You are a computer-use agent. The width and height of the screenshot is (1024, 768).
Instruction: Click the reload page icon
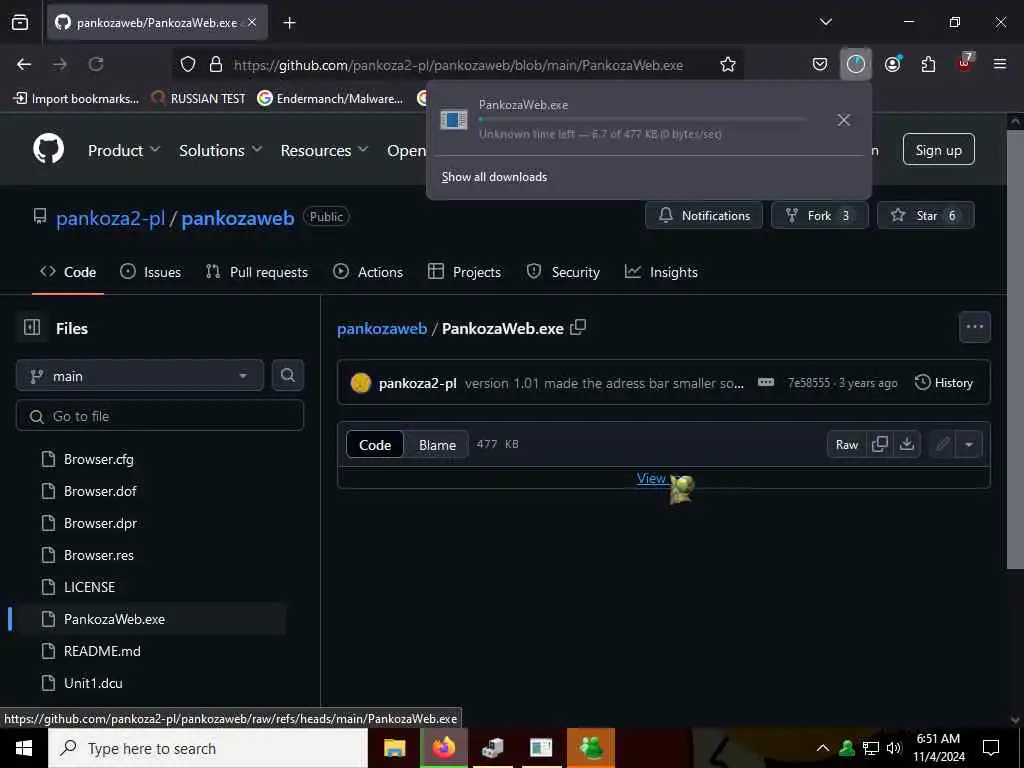tap(96, 64)
